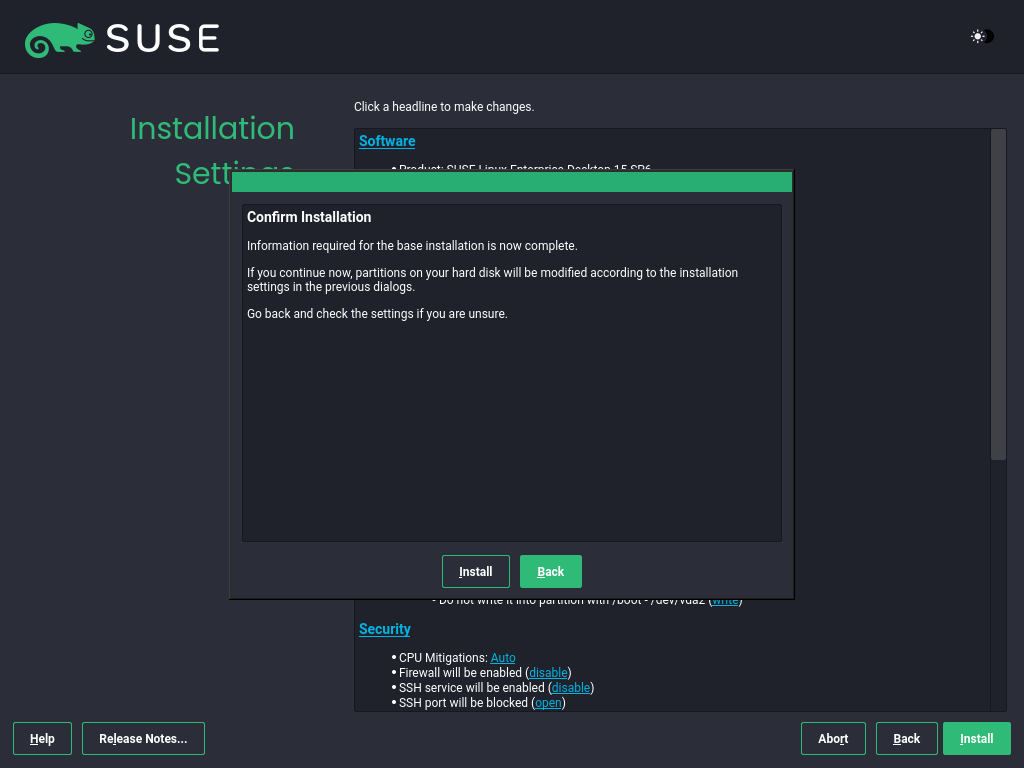Viewport: 1024px width, 768px height.
Task: Open the Security settings section
Action: [x=385, y=629]
